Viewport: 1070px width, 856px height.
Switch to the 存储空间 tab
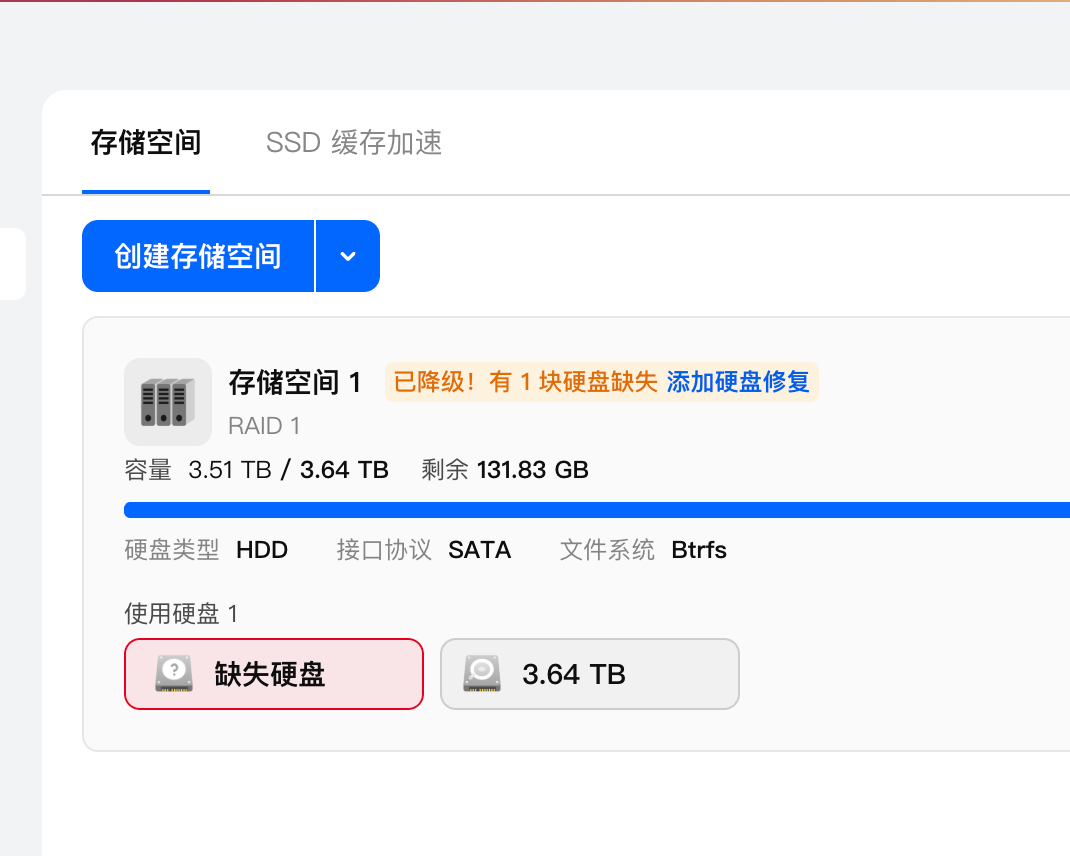(x=146, y=143)
